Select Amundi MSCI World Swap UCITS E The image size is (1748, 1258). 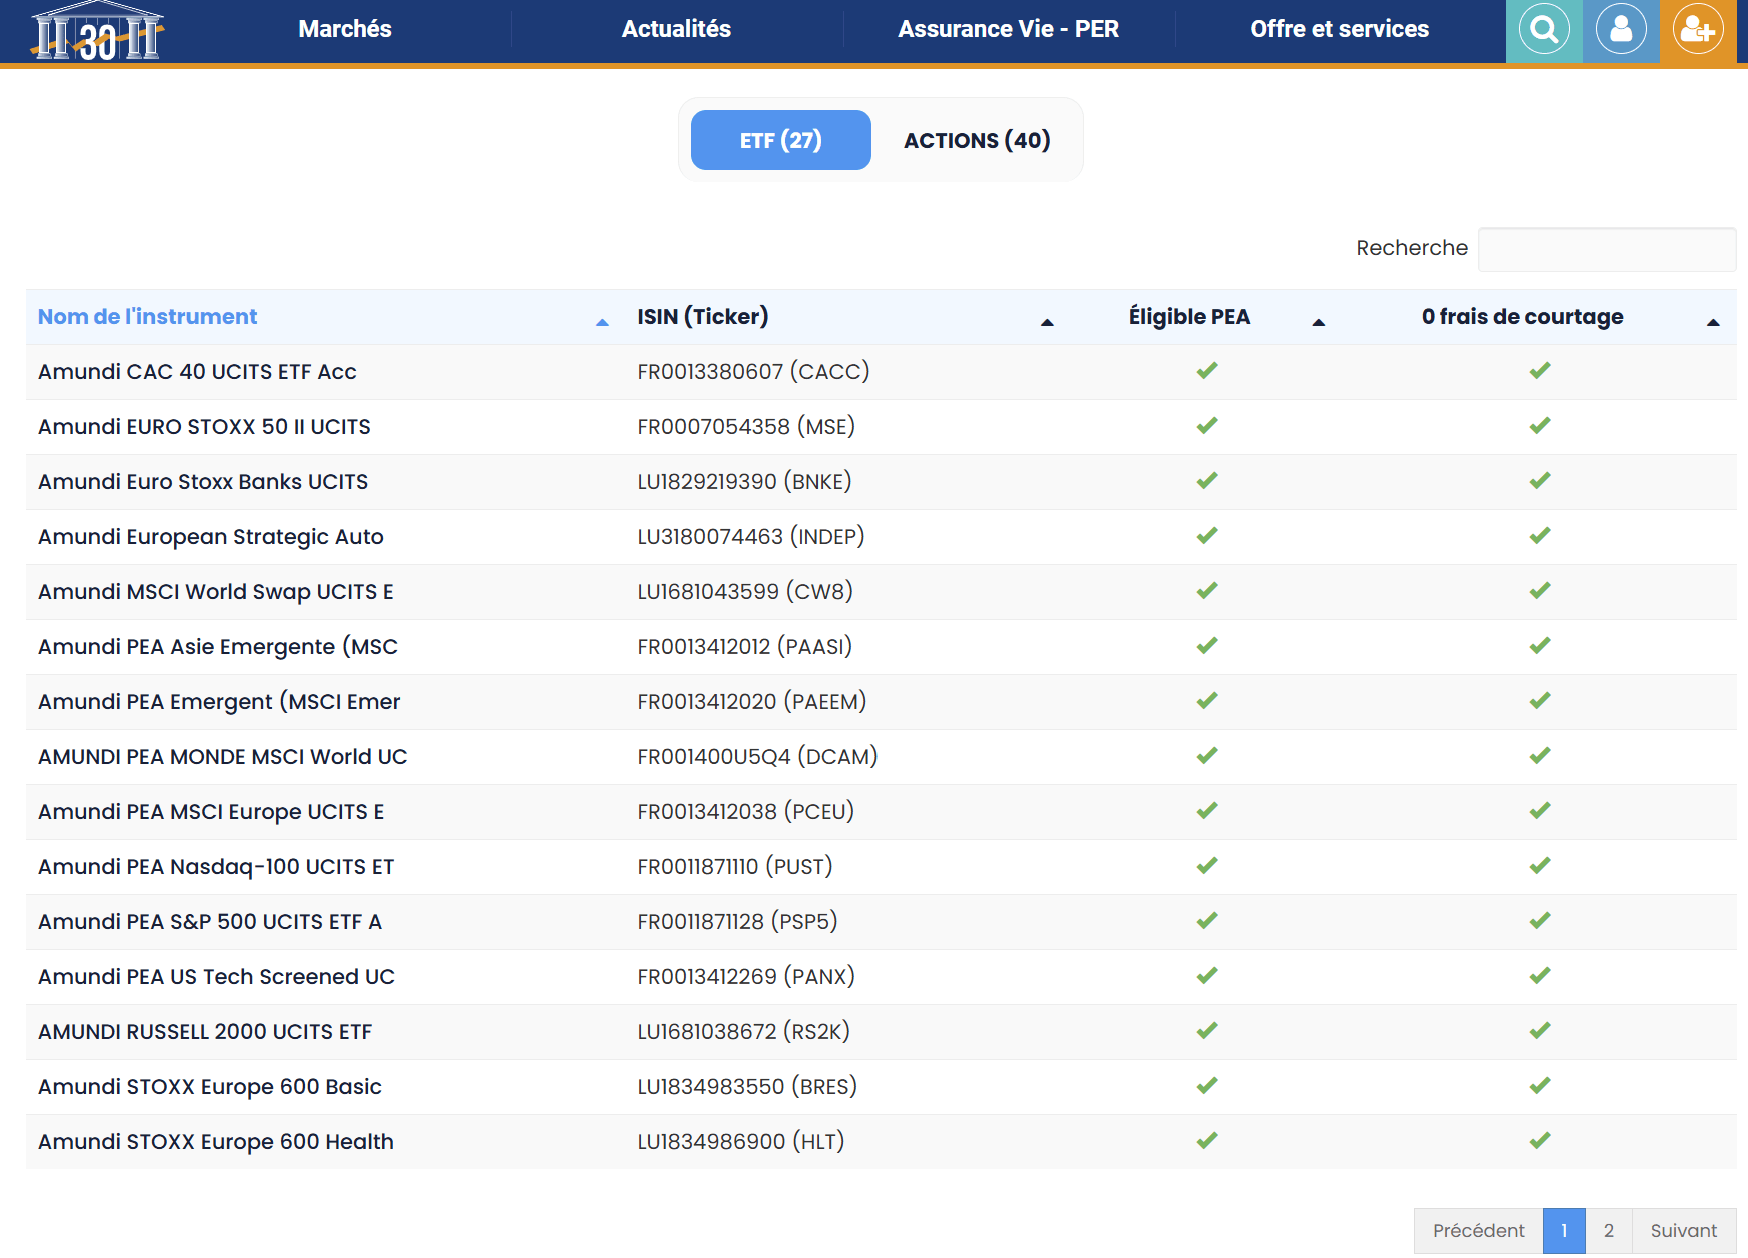point(216,592)
